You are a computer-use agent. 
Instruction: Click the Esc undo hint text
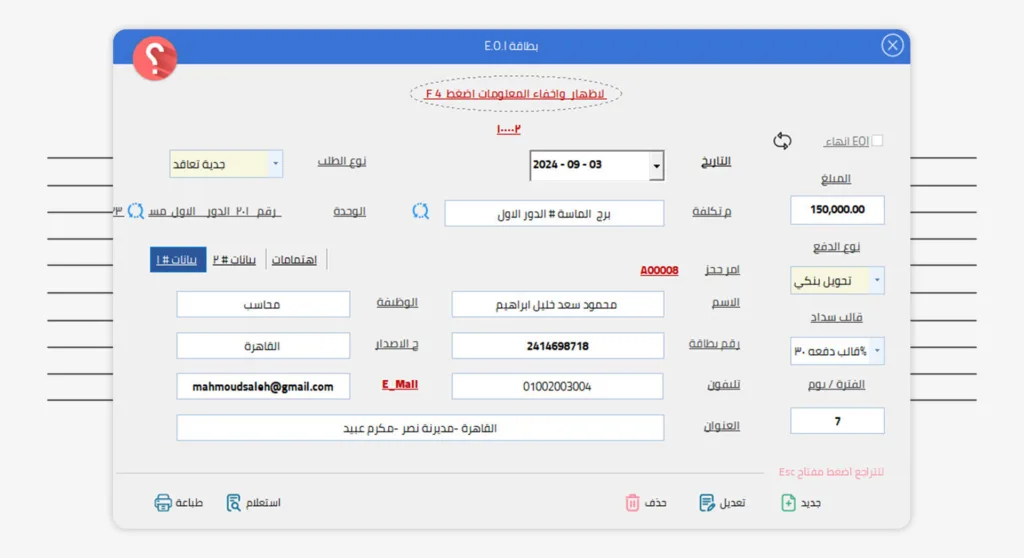[x=831, y=472]
